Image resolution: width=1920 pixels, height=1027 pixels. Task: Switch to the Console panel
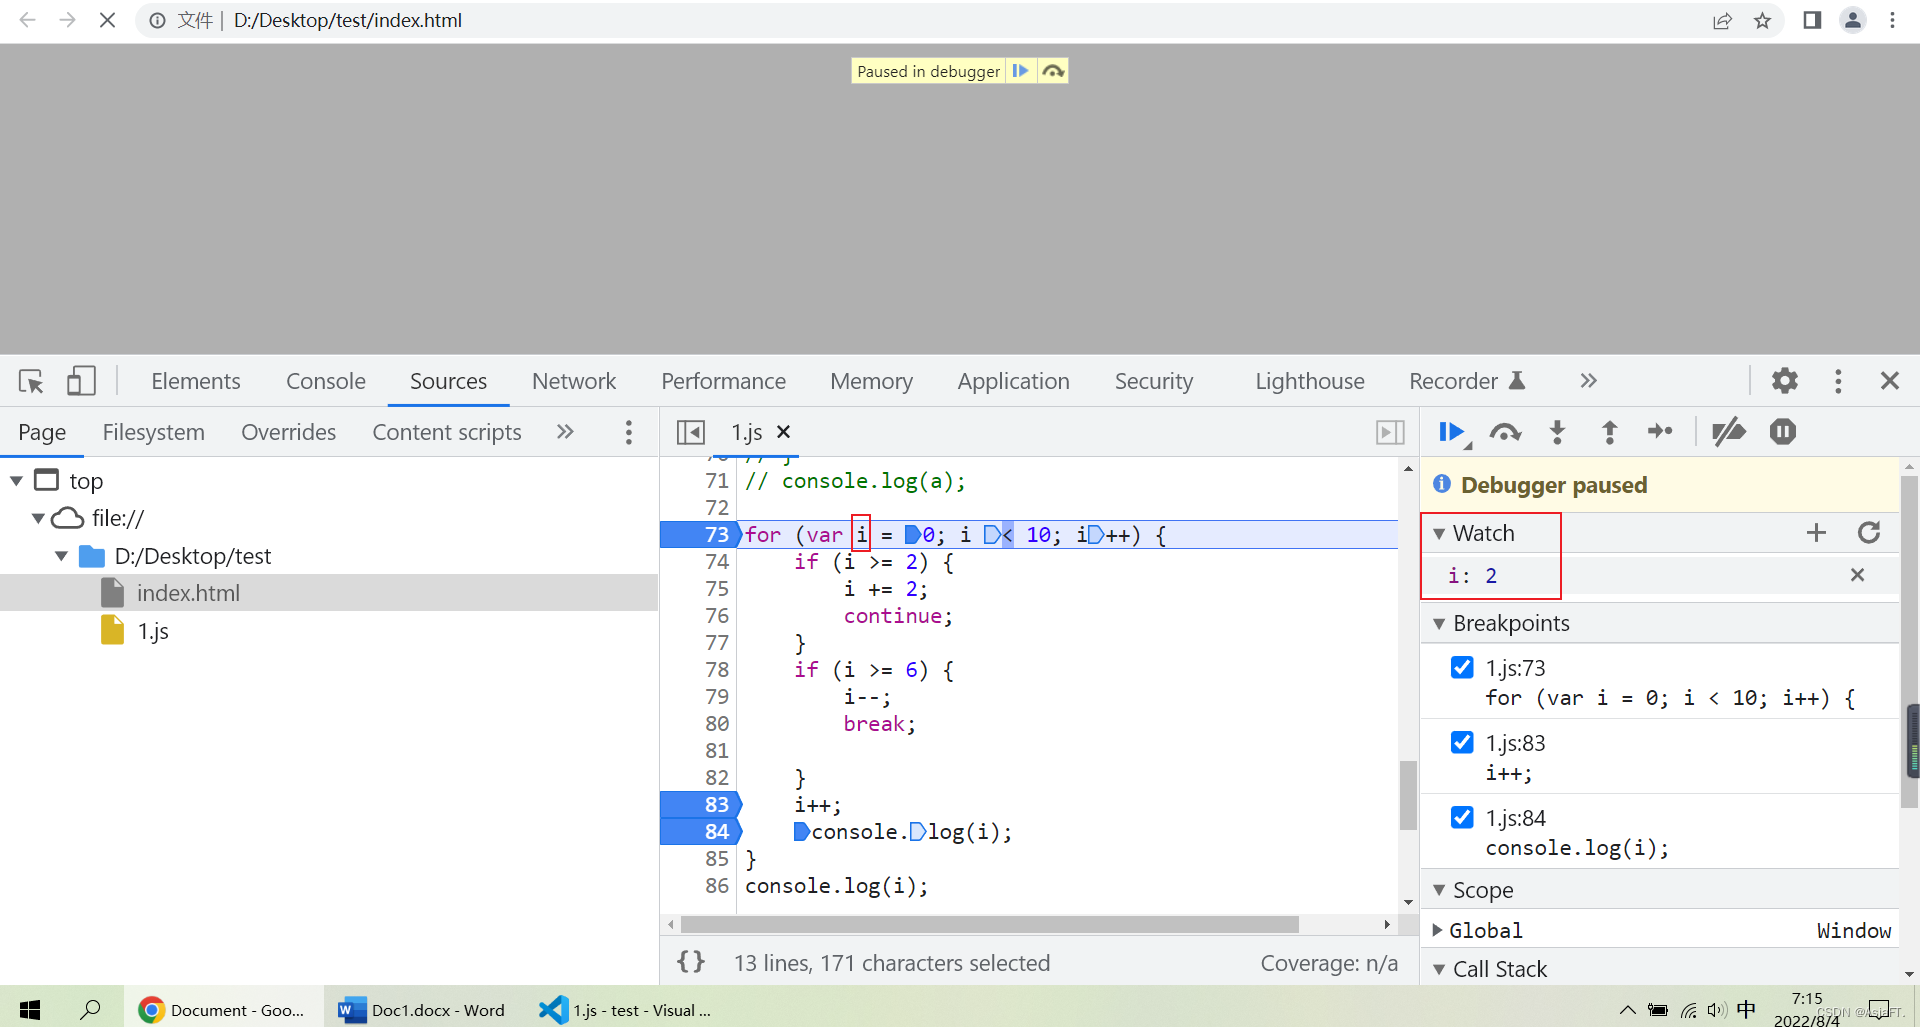(326, 381)
